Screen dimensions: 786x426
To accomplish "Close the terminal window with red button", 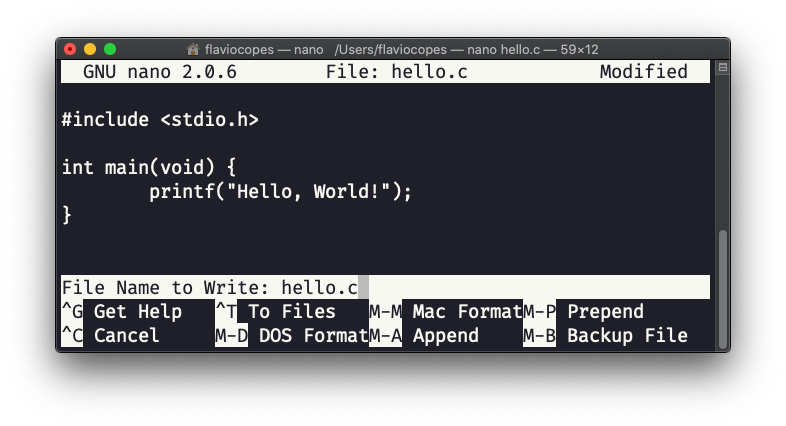I will 70,49.
